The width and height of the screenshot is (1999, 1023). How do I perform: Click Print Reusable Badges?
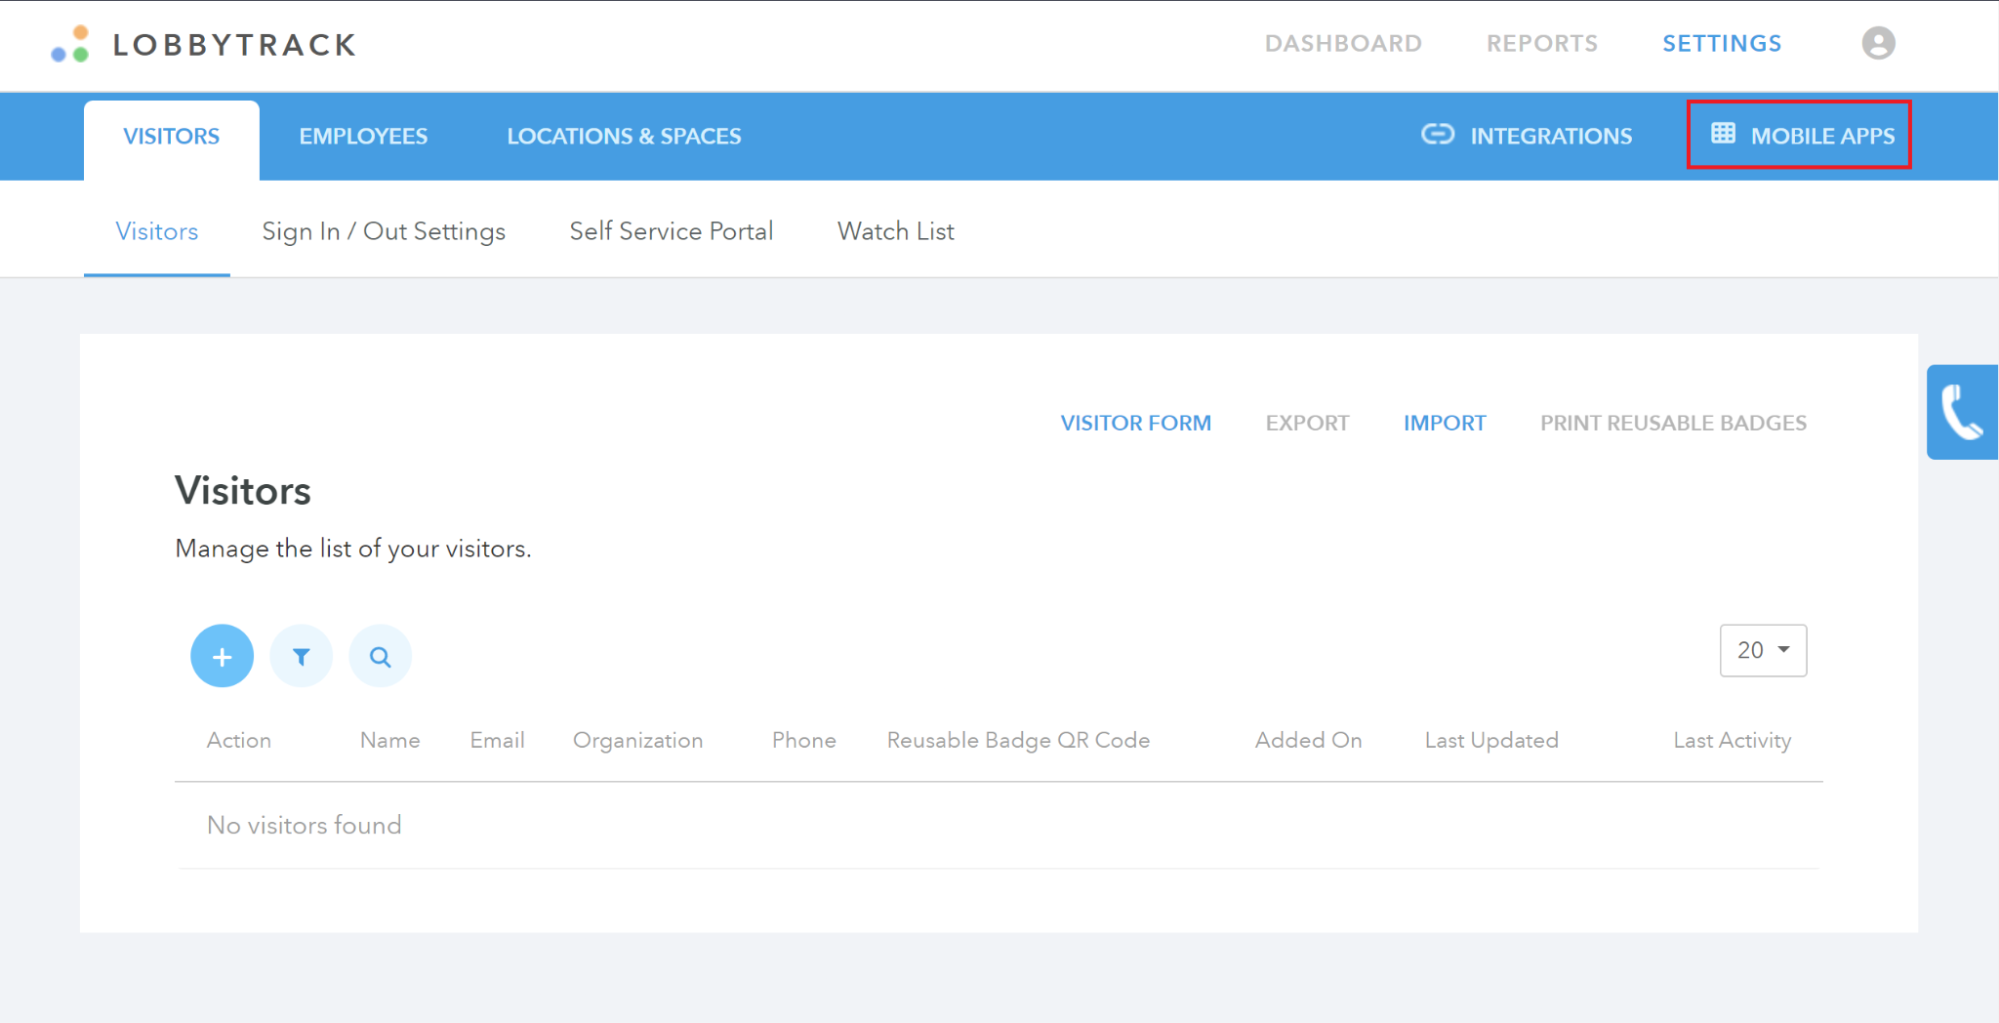coord(1673,423)
